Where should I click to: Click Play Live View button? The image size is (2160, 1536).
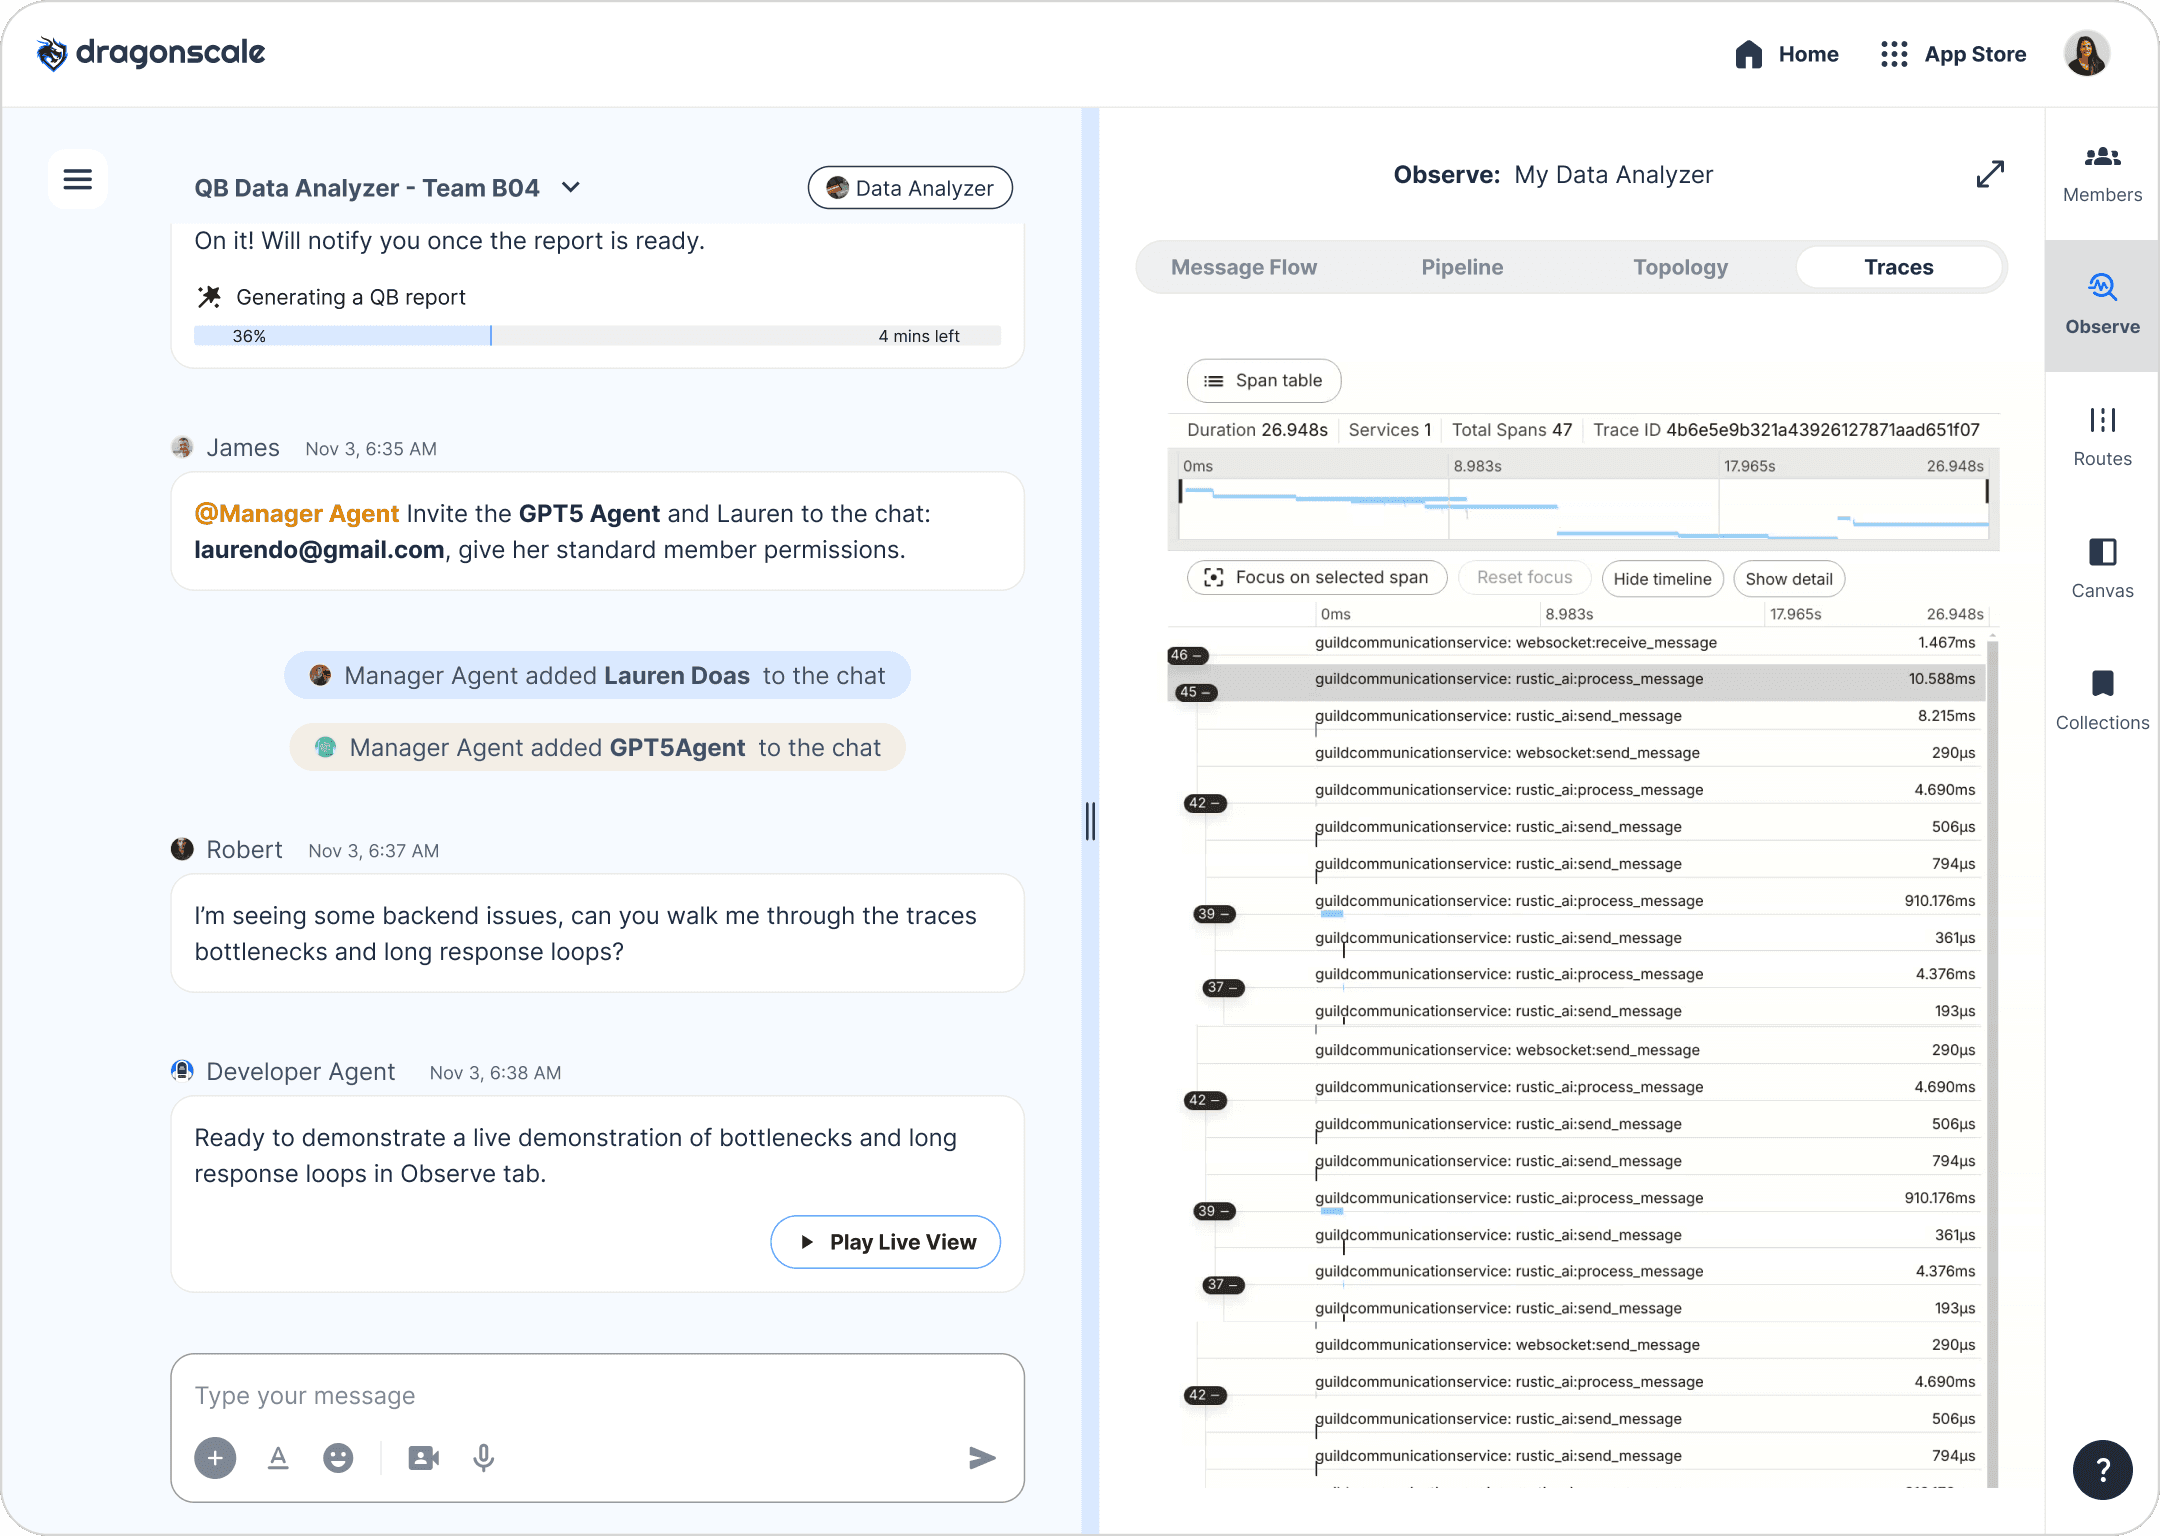point(885,1242)
